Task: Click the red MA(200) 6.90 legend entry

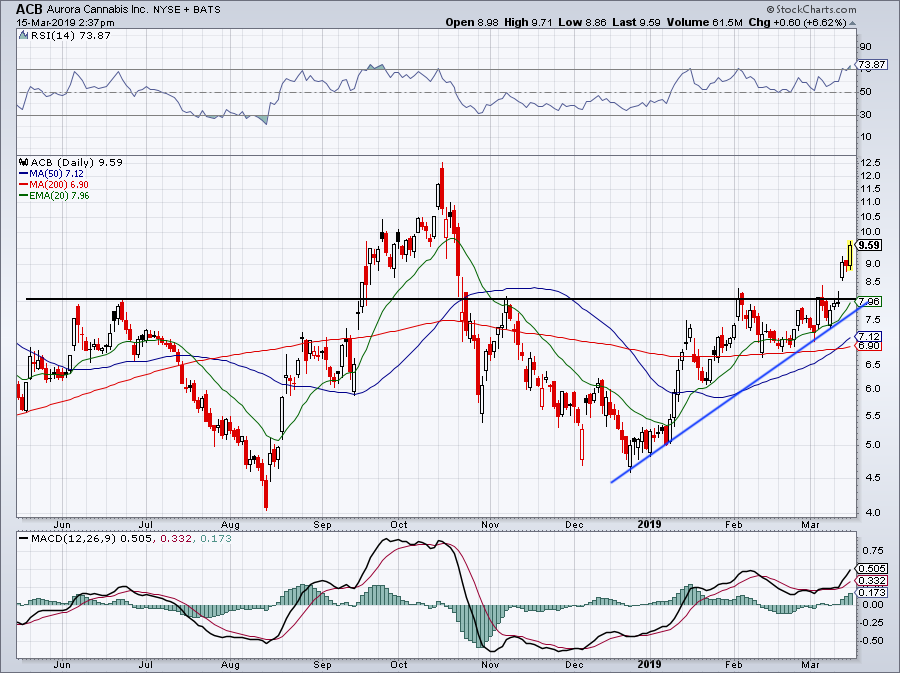Action: tap(53, 185)
